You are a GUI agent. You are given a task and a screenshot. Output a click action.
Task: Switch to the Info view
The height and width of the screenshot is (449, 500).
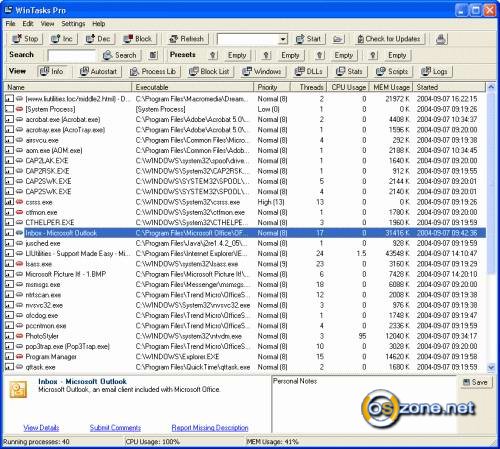click(52, 72)
